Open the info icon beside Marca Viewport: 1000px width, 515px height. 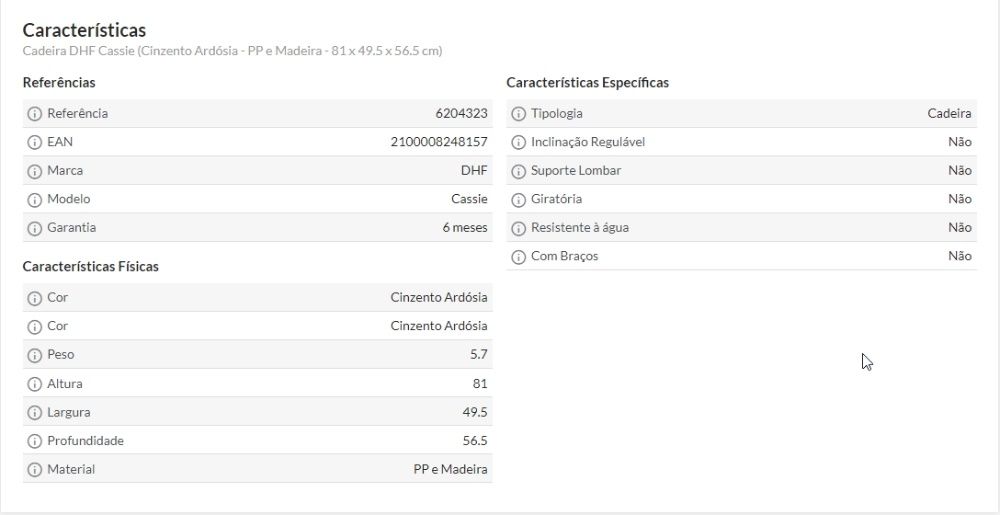35,171
